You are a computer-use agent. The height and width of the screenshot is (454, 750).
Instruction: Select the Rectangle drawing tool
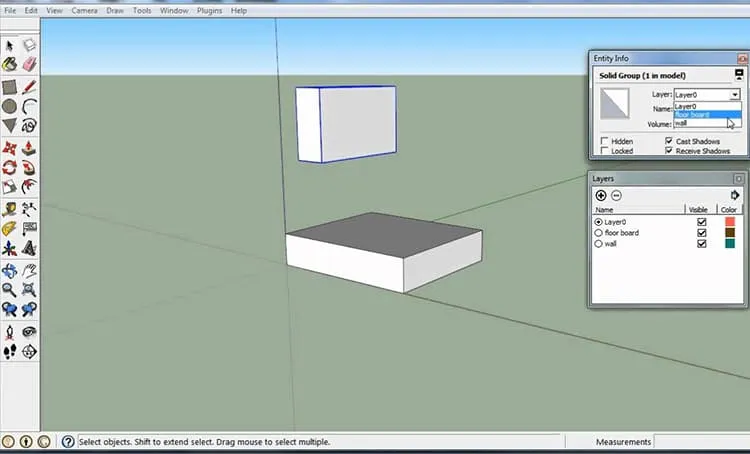point(10,87)
